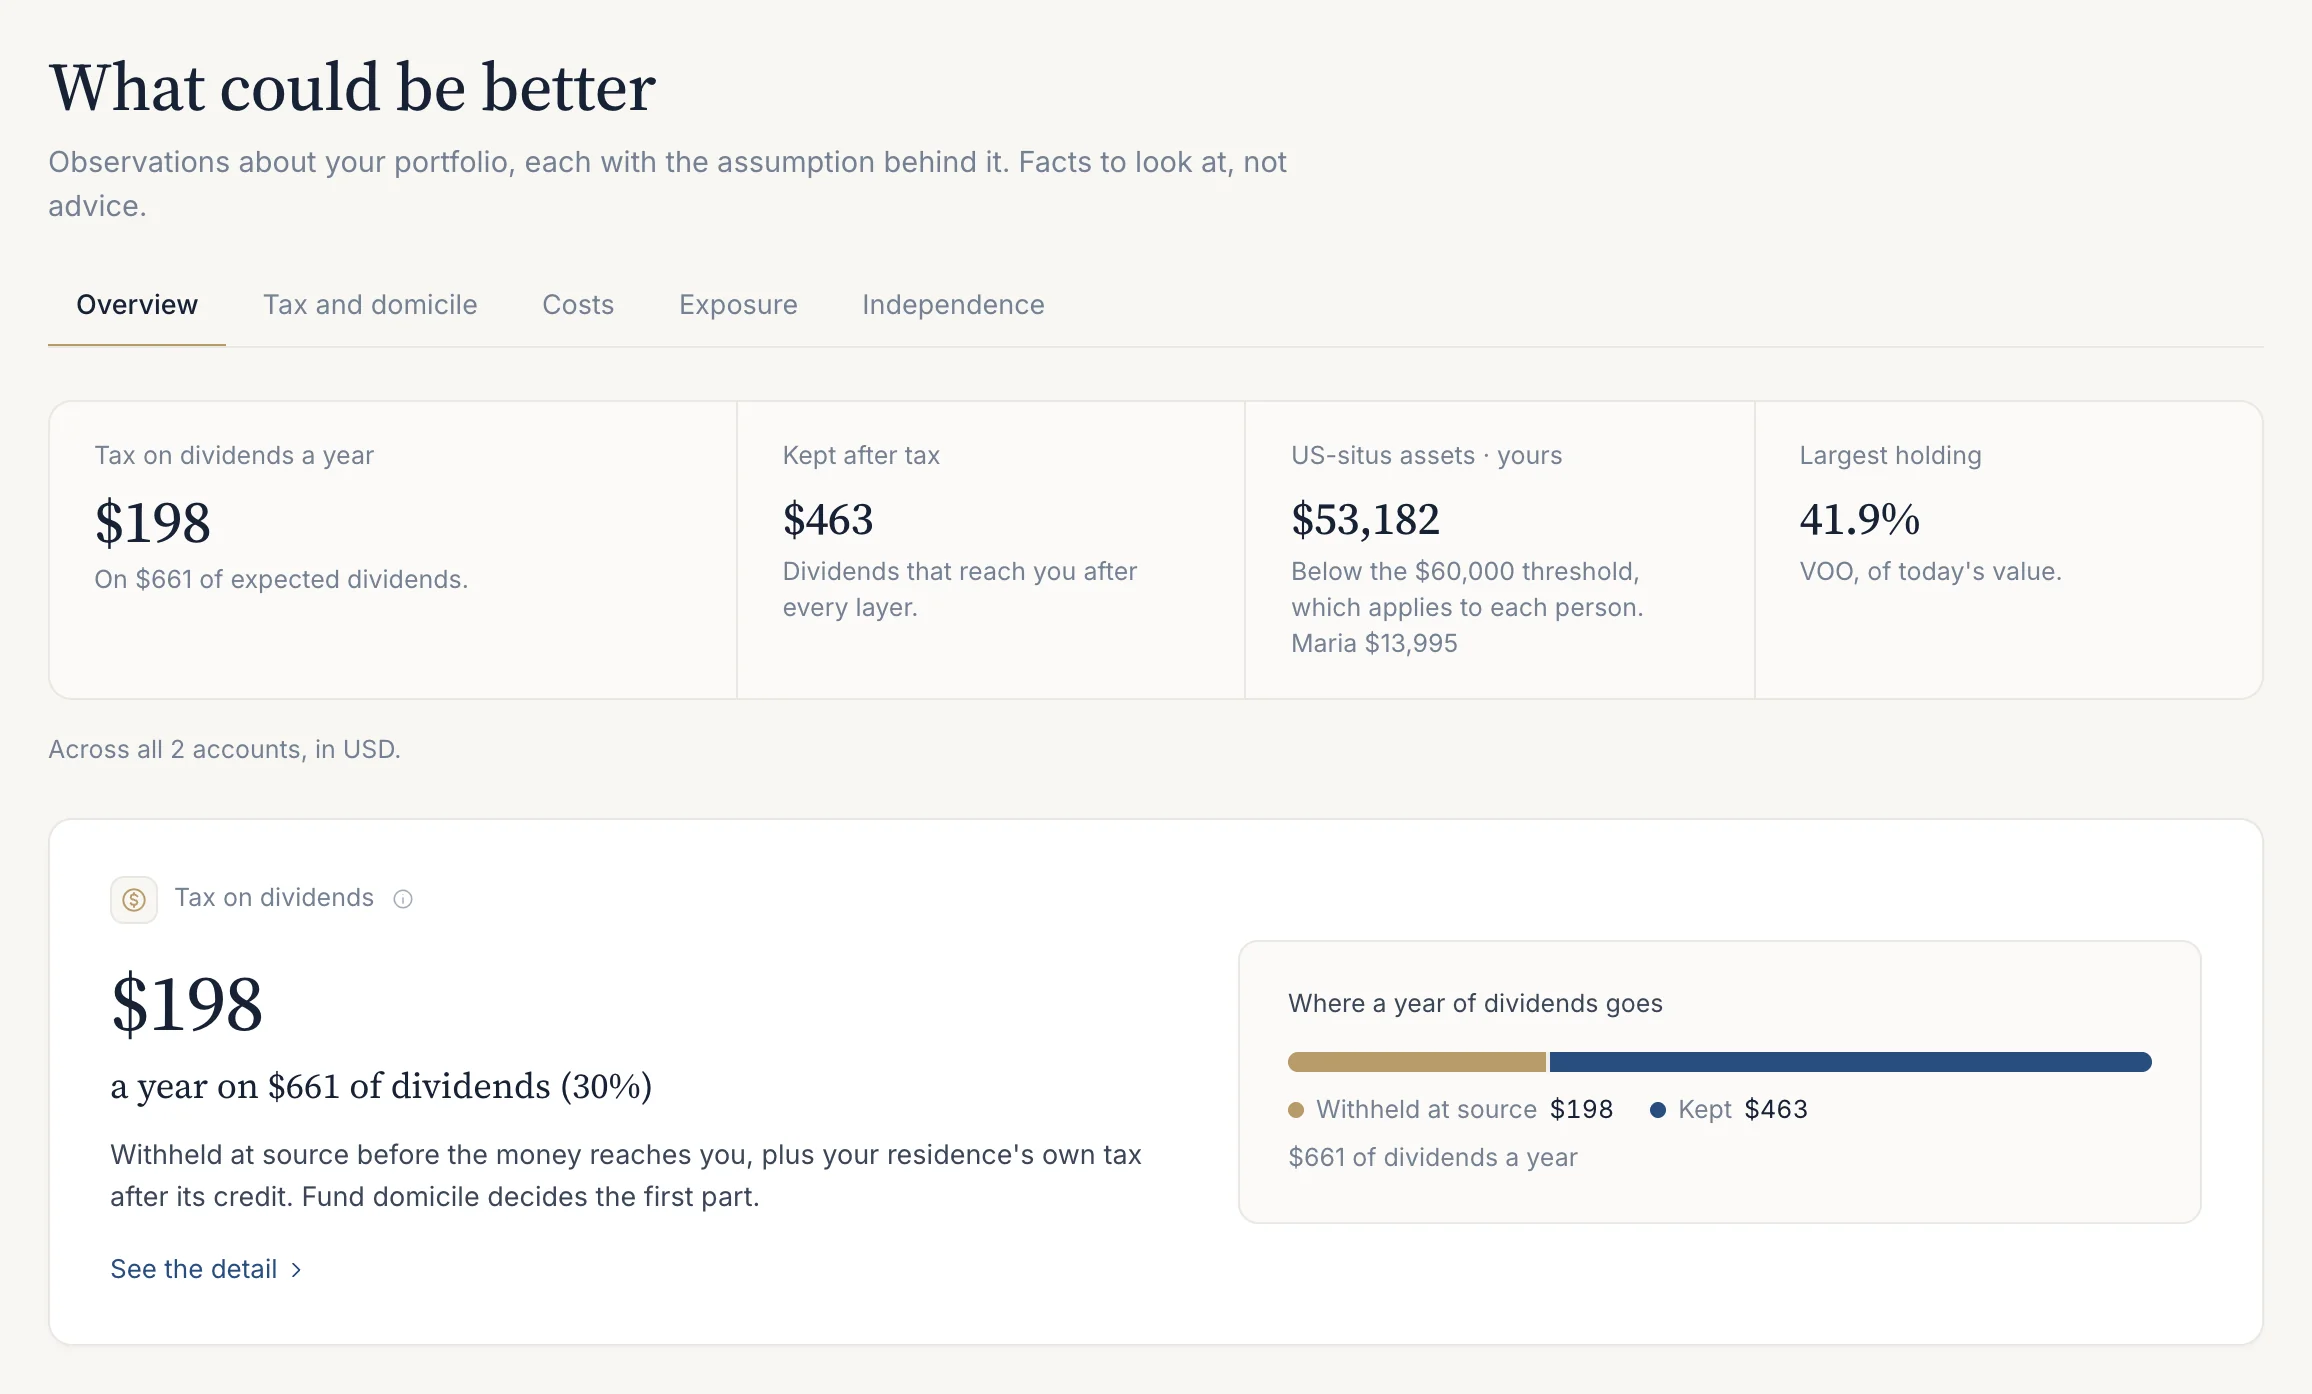
Task: Open the Independence tab
Action: click(x=953, y=305)
